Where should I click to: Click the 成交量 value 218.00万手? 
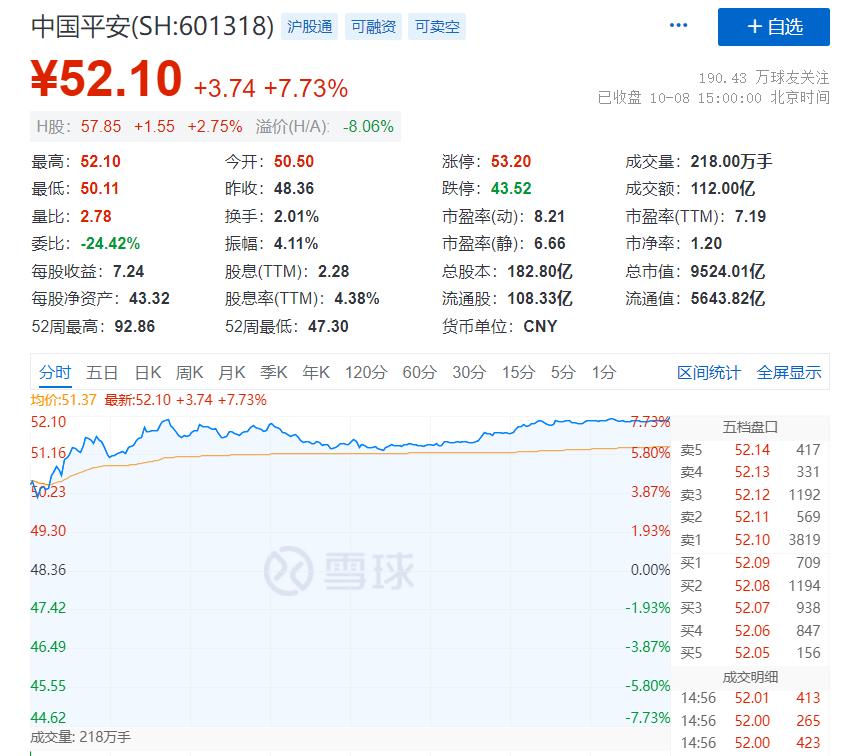731,162
